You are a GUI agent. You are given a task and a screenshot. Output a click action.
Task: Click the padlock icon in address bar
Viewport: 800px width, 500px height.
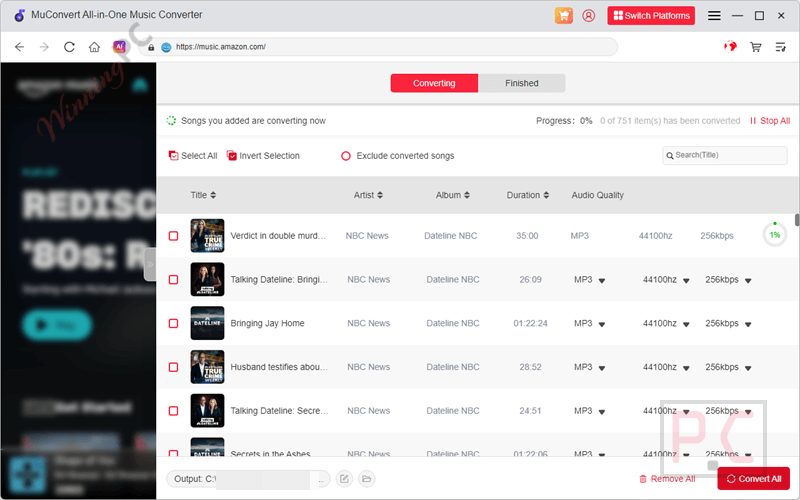coord(151,47)
